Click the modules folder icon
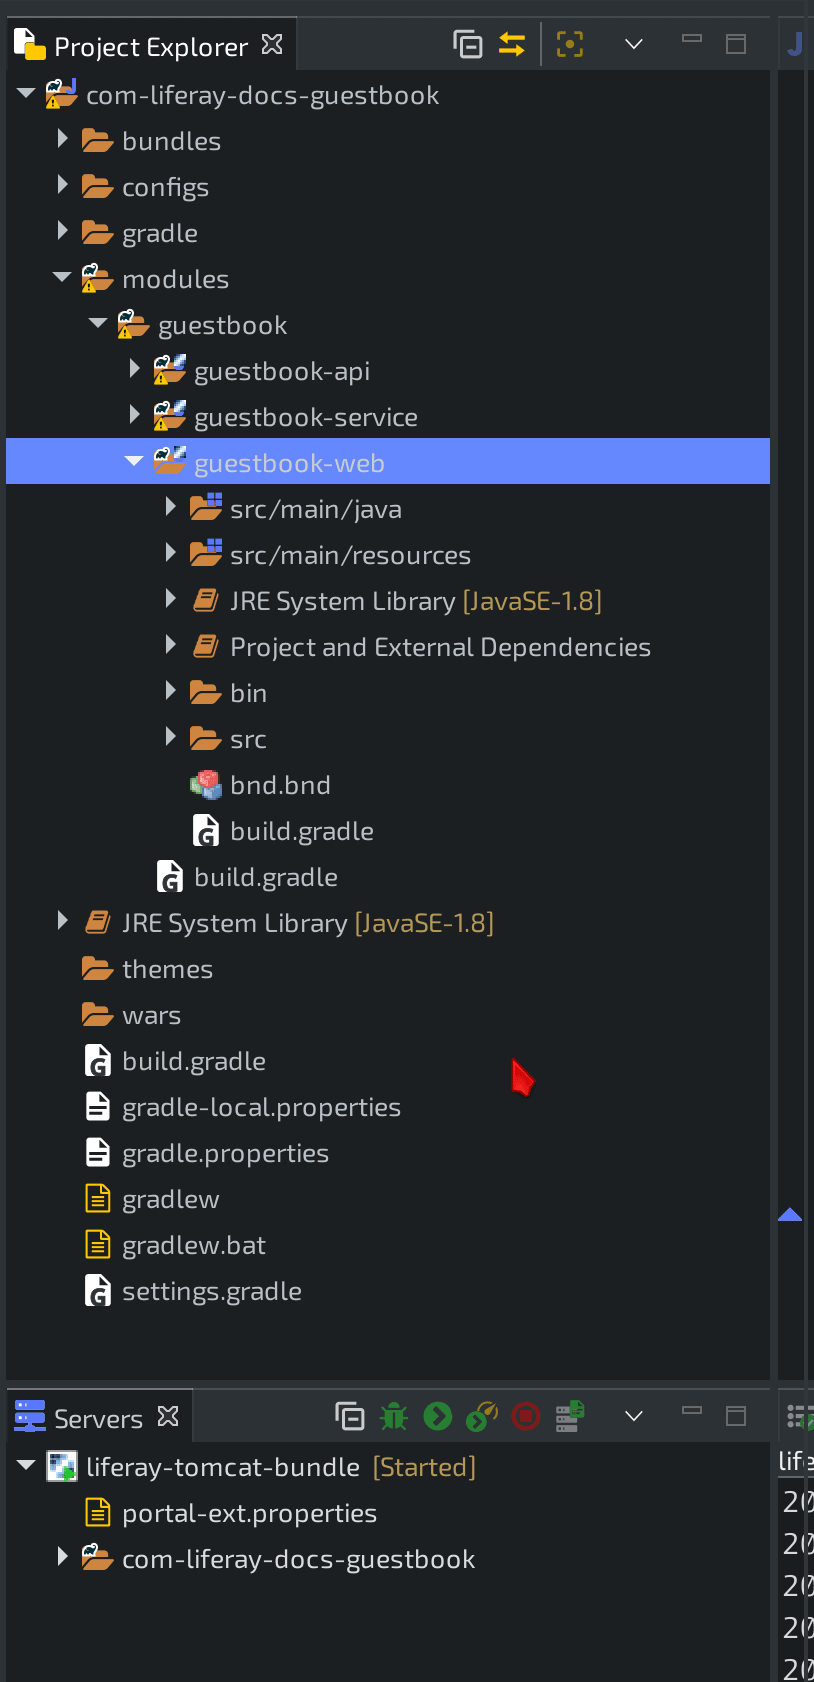 (x=97, y=278)
